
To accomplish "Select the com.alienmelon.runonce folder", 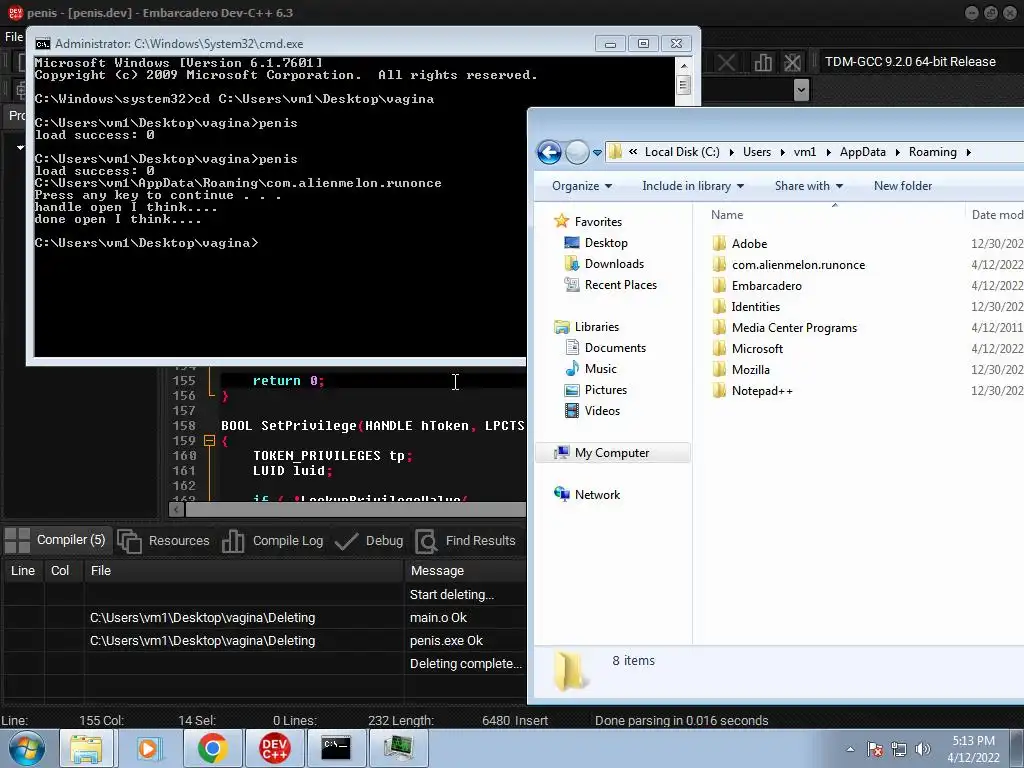I will (x=798, y=264).
